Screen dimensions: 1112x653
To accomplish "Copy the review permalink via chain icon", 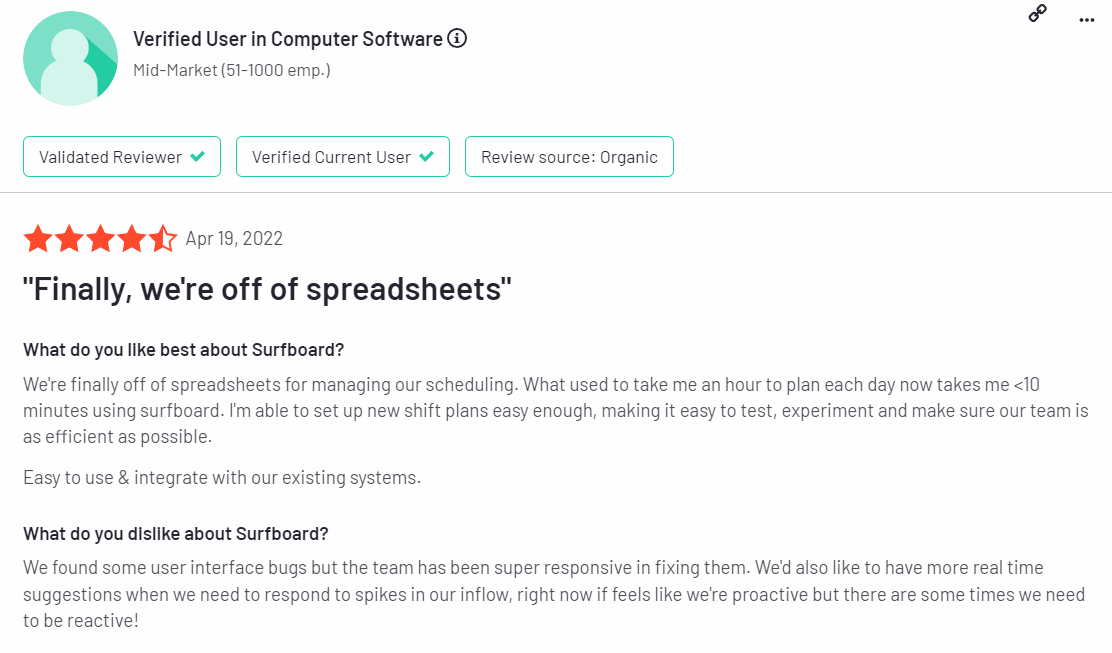I will pyautogui.click(x=1038, y=13).
